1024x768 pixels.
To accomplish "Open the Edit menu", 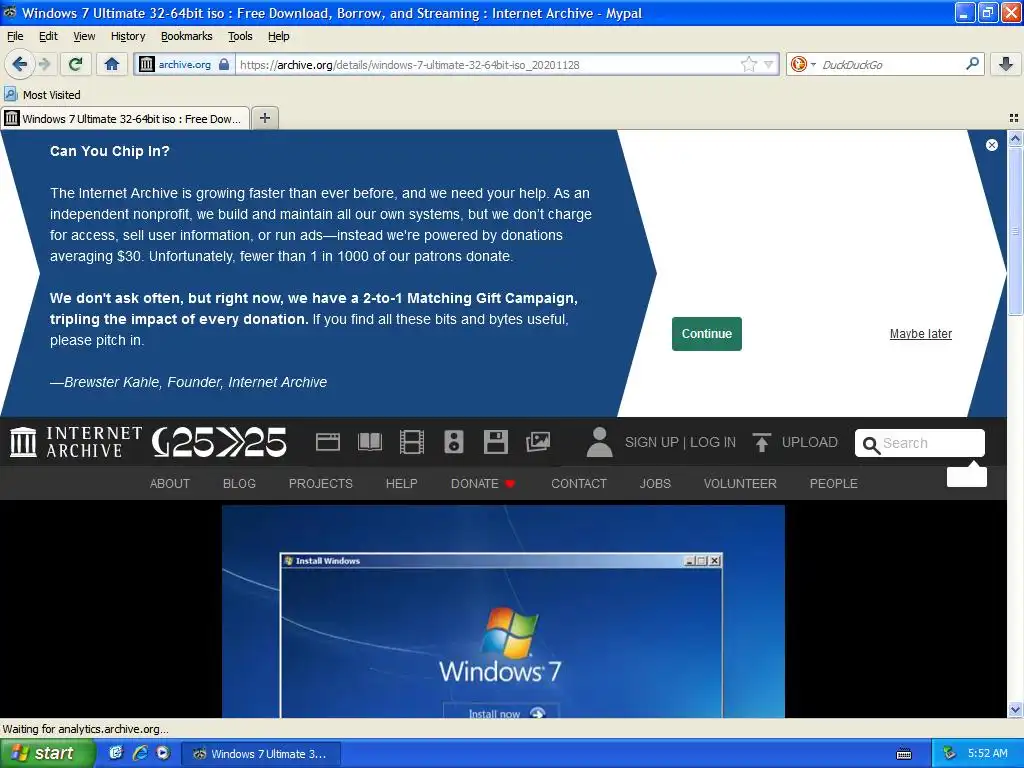I will pyautogui.click(x=48, y=36).
